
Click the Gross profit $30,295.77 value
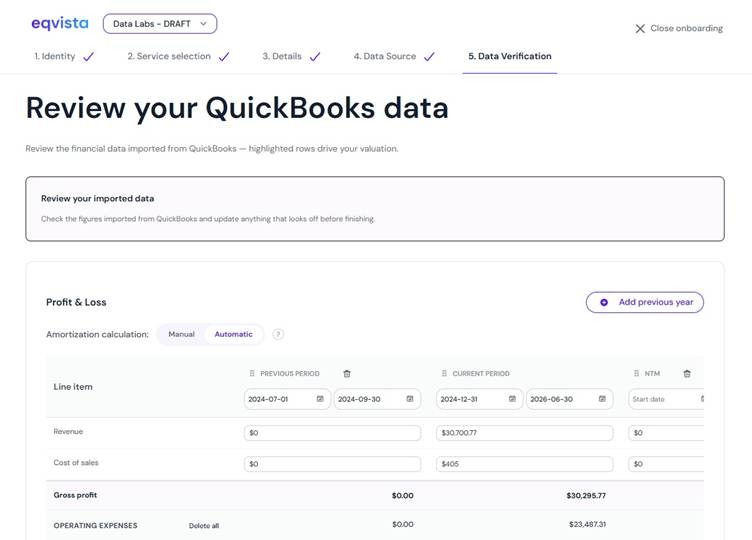586,495
